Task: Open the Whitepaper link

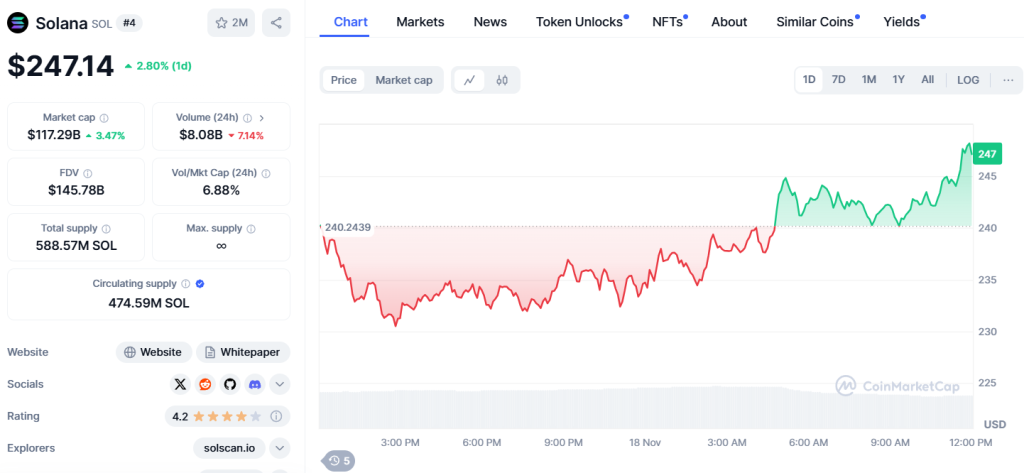Action: point(243,352)
